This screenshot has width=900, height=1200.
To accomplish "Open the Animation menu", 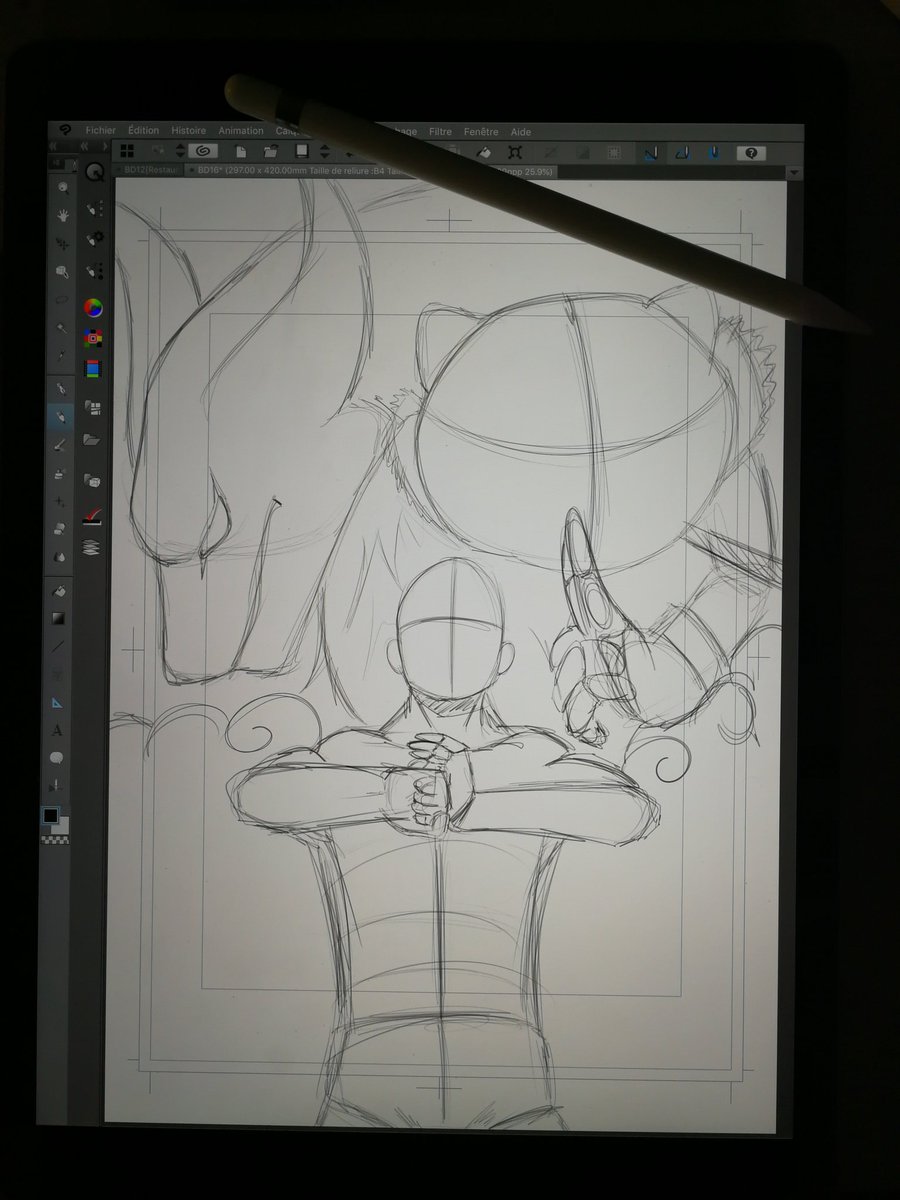I will (240, 130).
